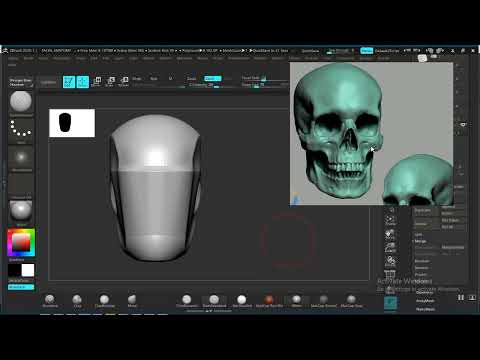
Task: Enable Zcut mode
Action: (228, 79)
